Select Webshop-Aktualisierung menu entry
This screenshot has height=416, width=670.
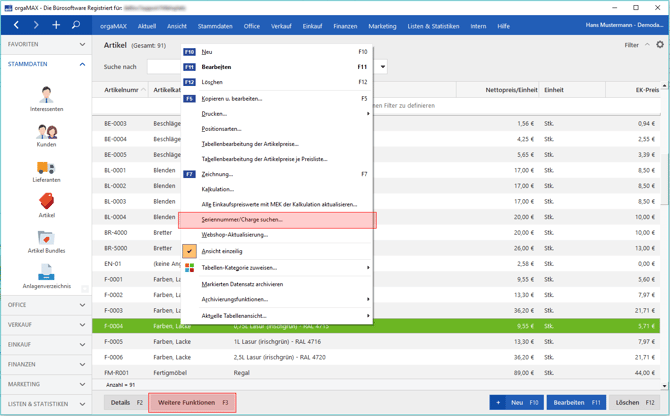[277, 235]
